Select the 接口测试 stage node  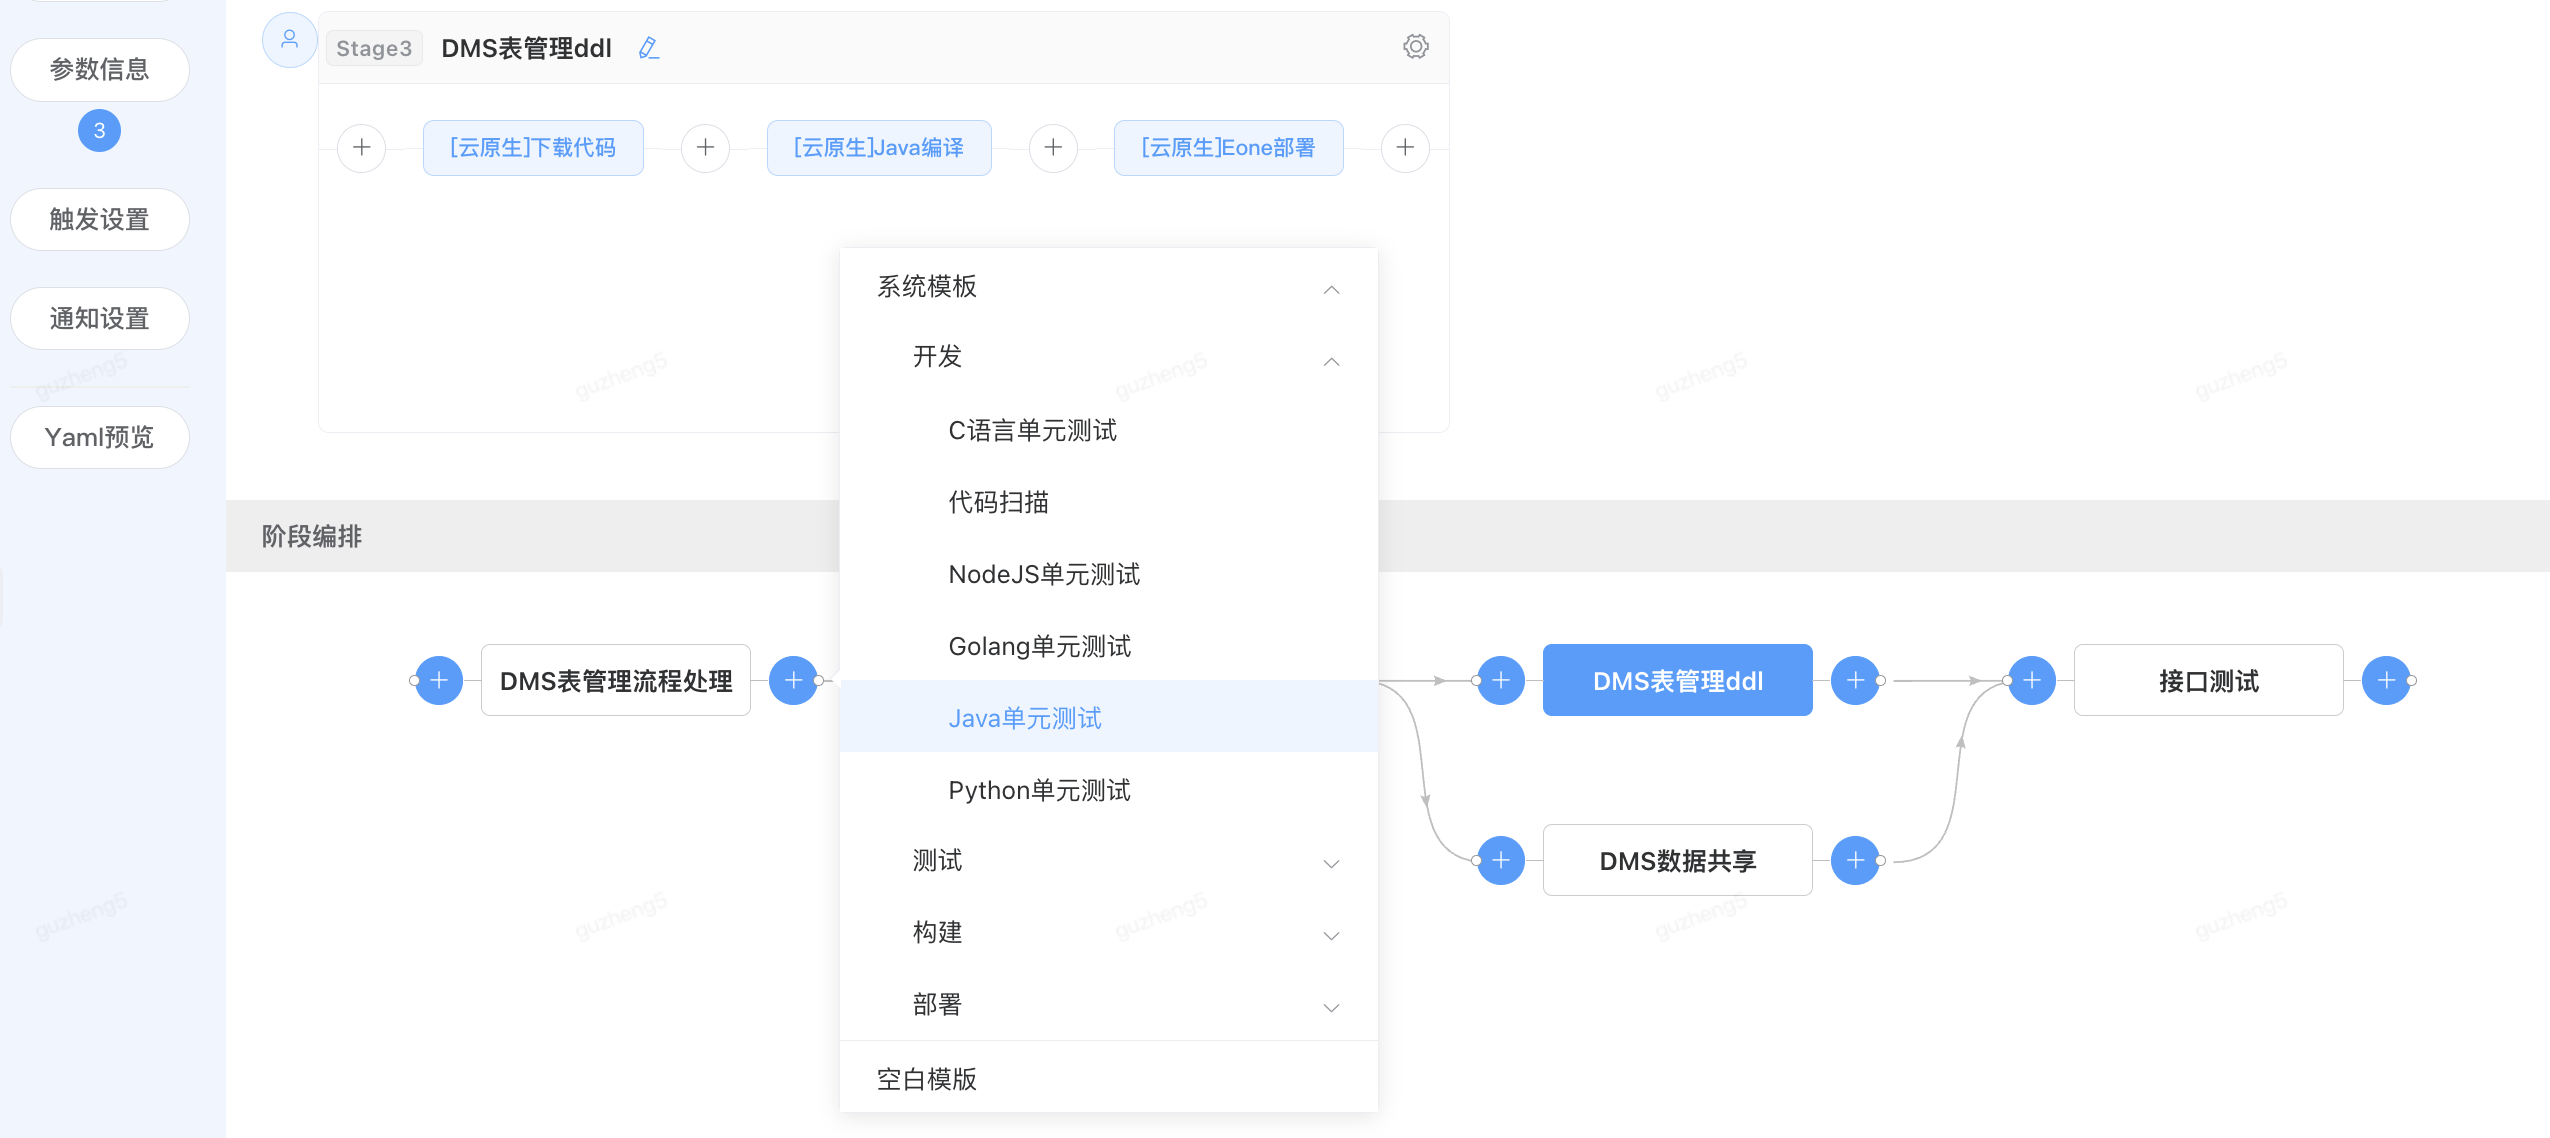(x=2209, y=681)
